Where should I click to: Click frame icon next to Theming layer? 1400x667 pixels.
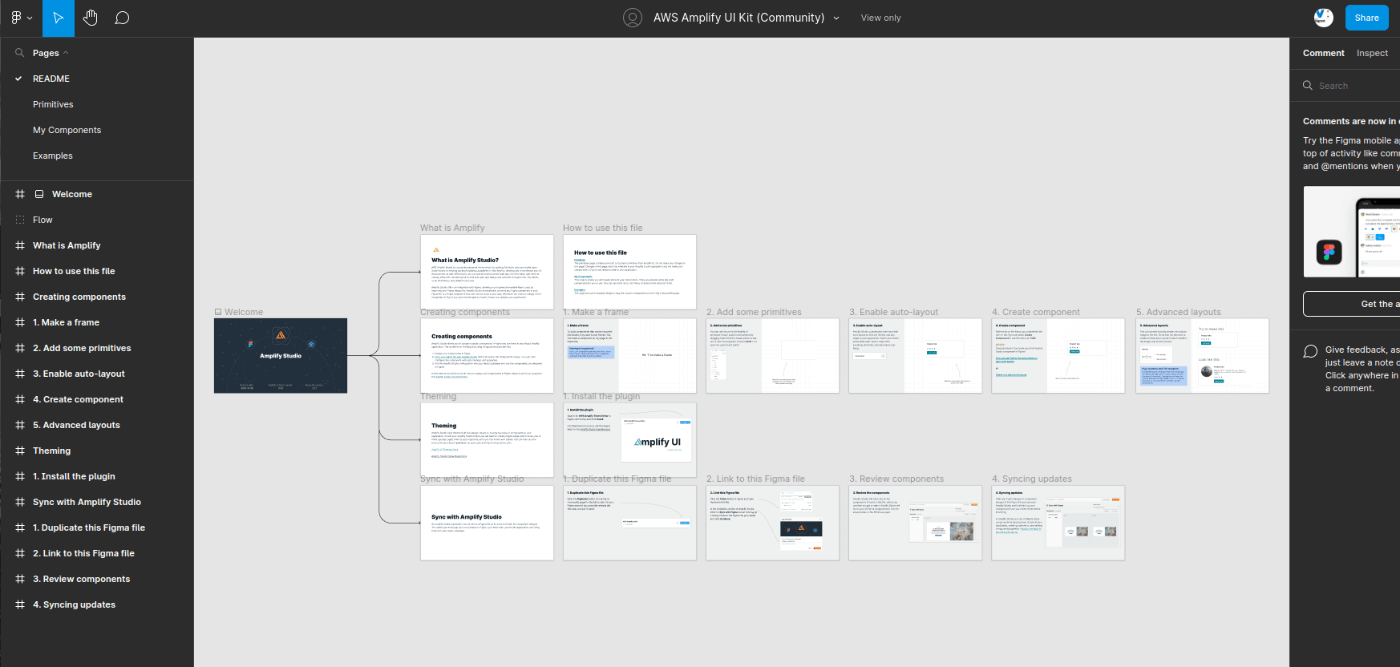click(19, 451)
